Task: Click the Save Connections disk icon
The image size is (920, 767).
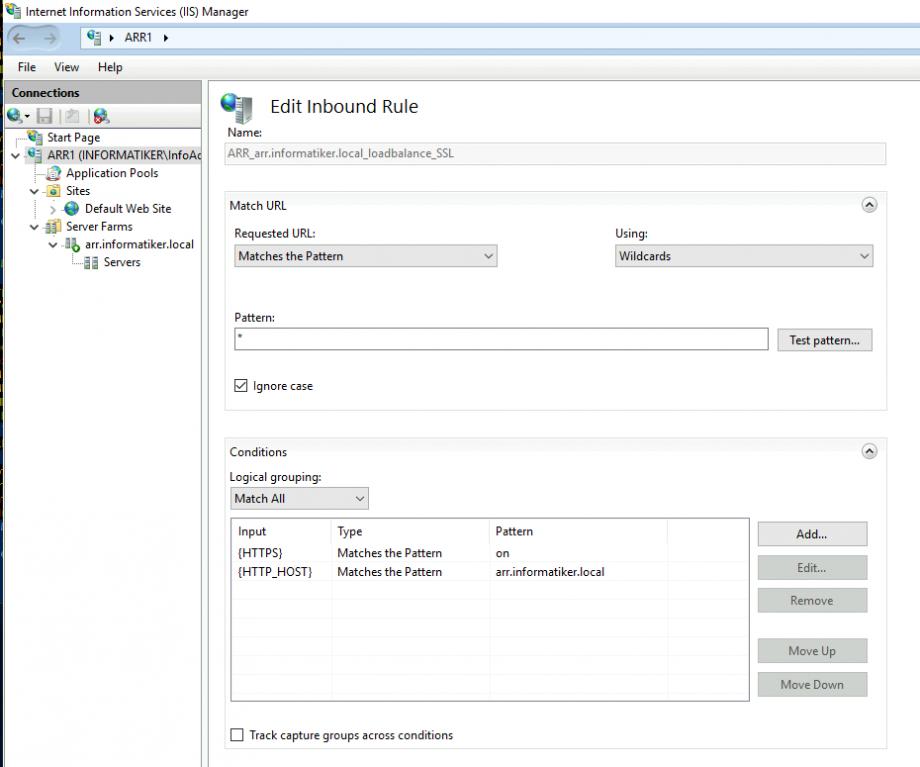Action: (x=44, y=115)
